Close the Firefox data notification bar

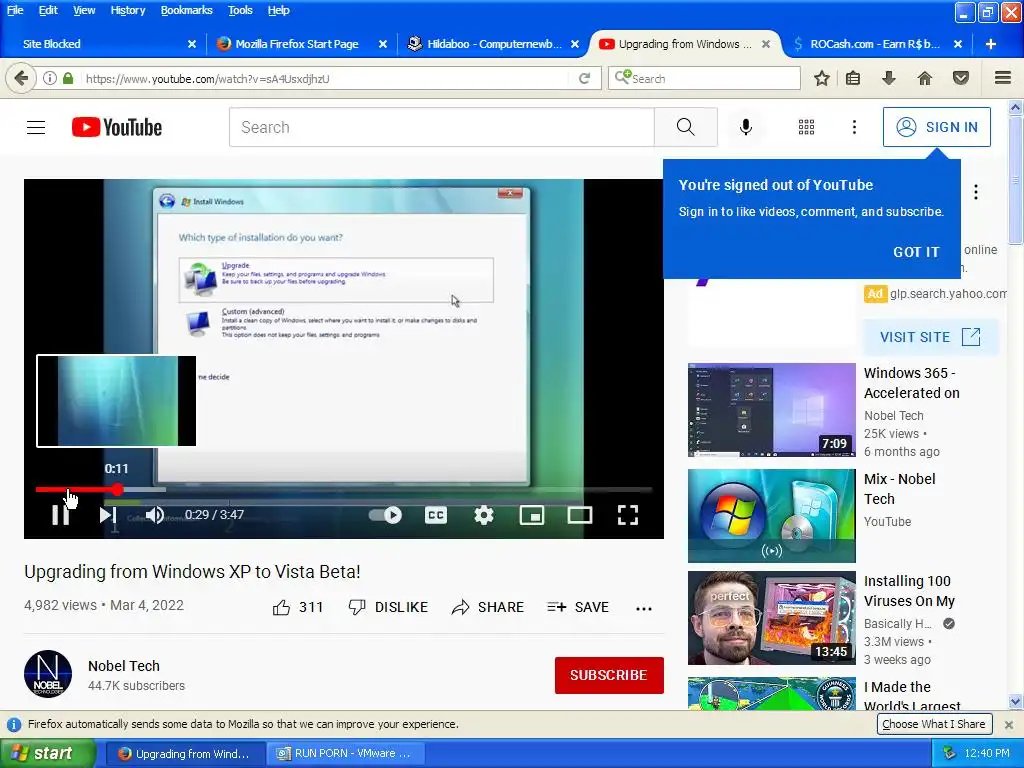tap(1008, 725)
